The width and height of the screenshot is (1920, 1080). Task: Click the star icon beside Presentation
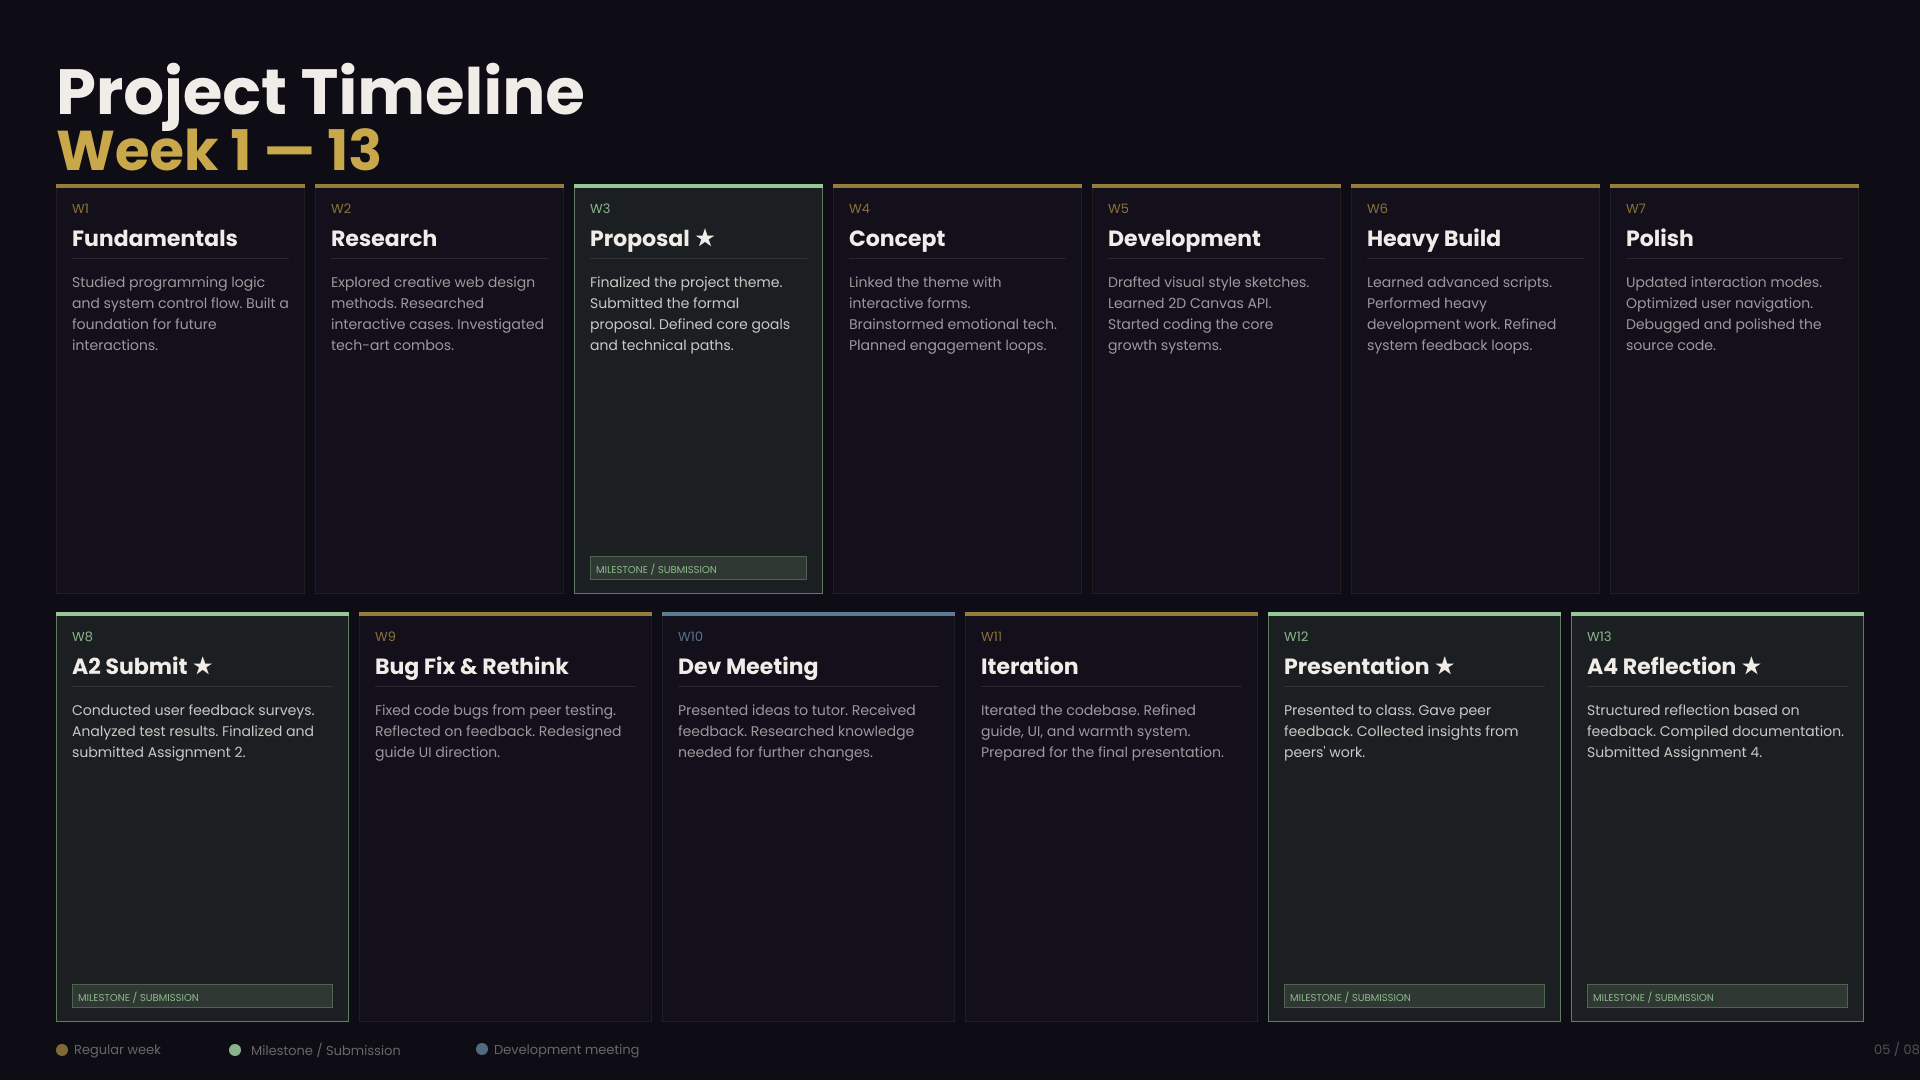(x=1444, y=666)
